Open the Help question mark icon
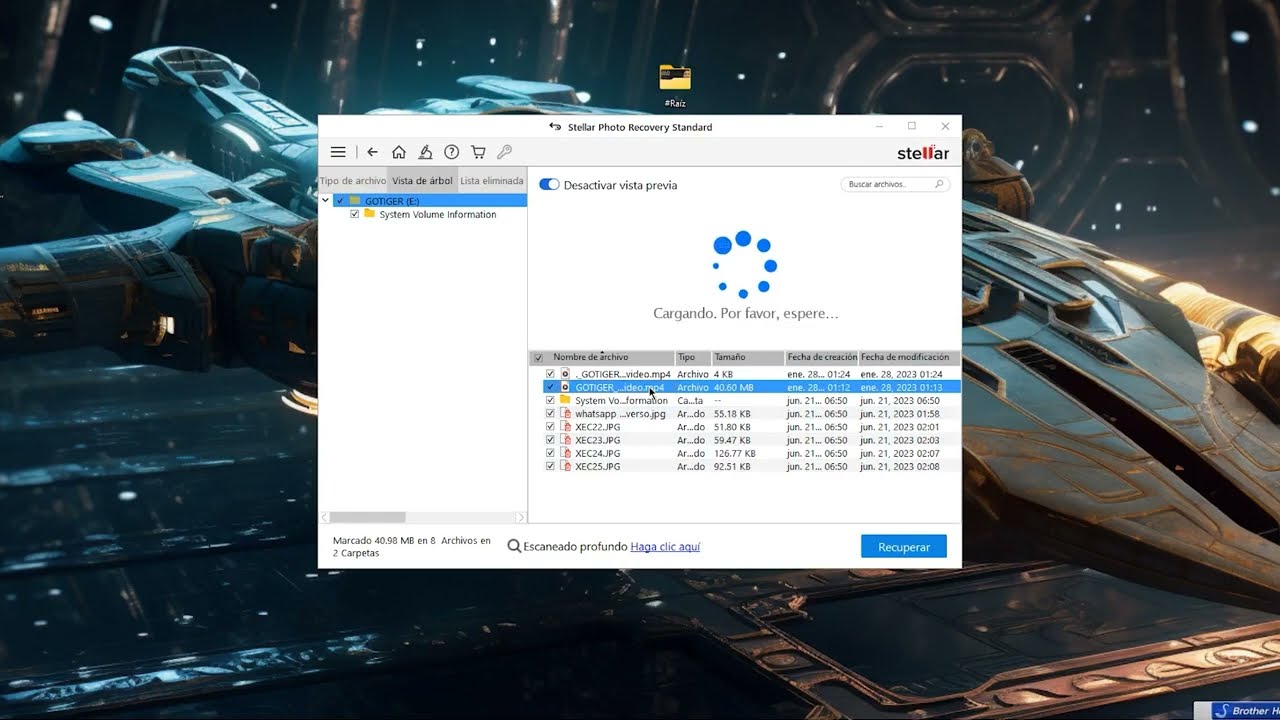 [452, 152]
